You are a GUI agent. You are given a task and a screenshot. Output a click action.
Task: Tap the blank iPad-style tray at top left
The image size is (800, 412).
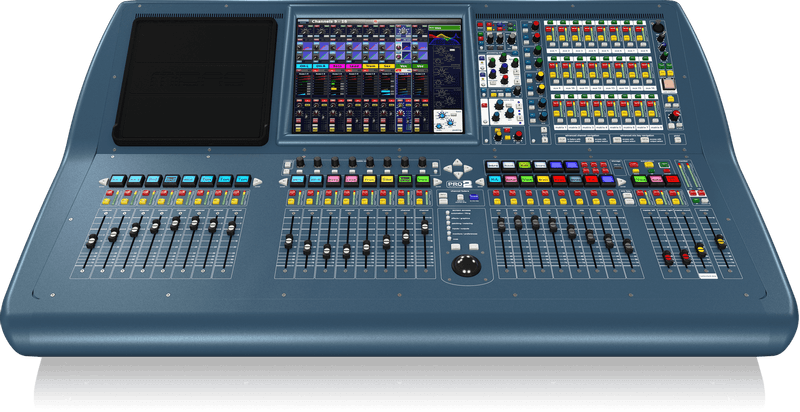coord(194,80)
